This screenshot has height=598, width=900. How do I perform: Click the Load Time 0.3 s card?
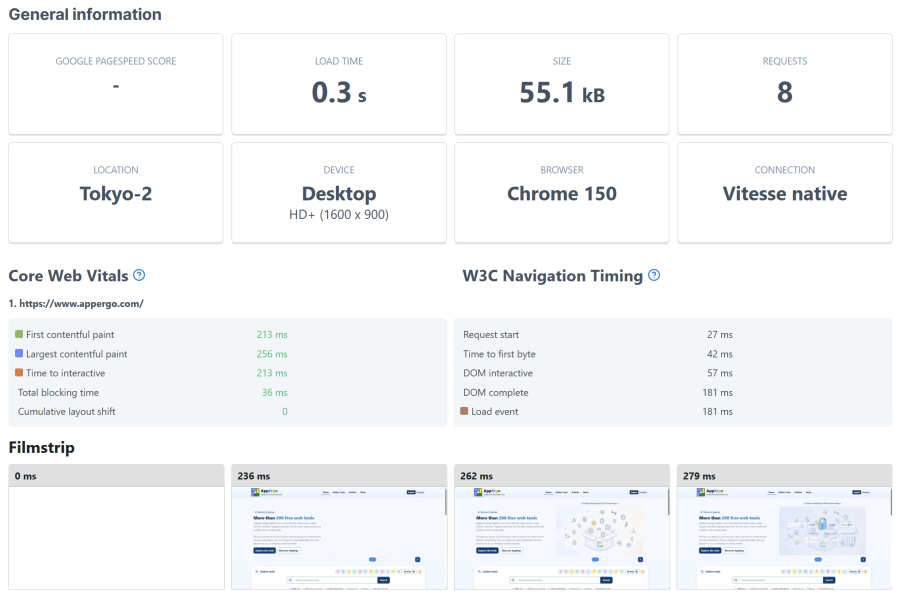pos(339,84)
